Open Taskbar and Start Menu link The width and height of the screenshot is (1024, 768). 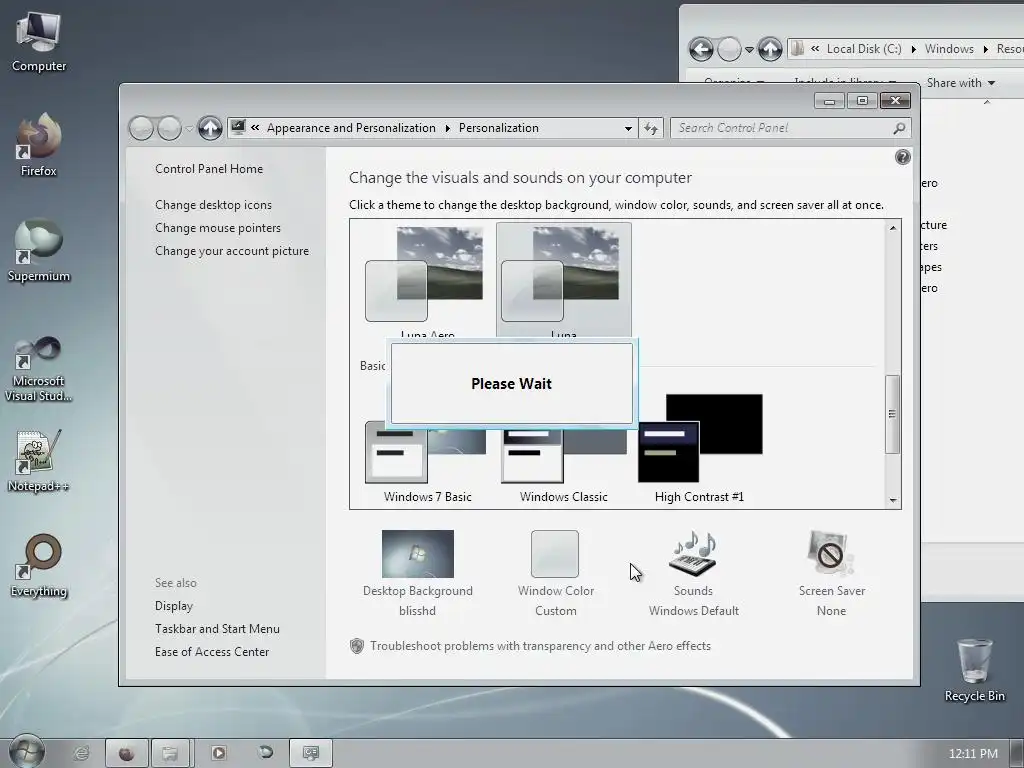pyautogui.click(x=217, y=628)
